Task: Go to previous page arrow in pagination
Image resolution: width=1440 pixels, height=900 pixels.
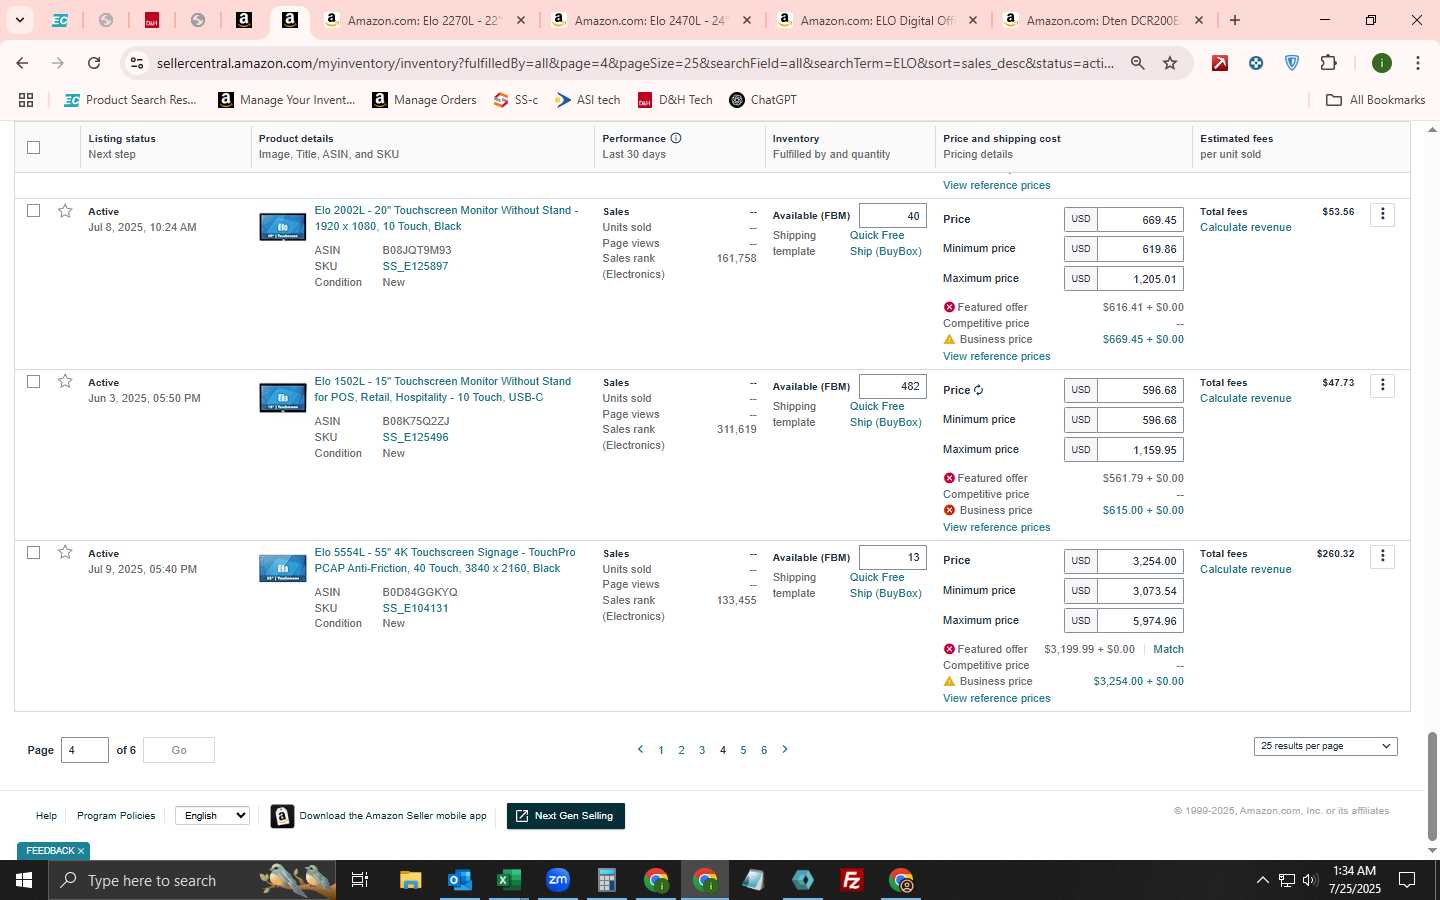Action: point(640,749)
